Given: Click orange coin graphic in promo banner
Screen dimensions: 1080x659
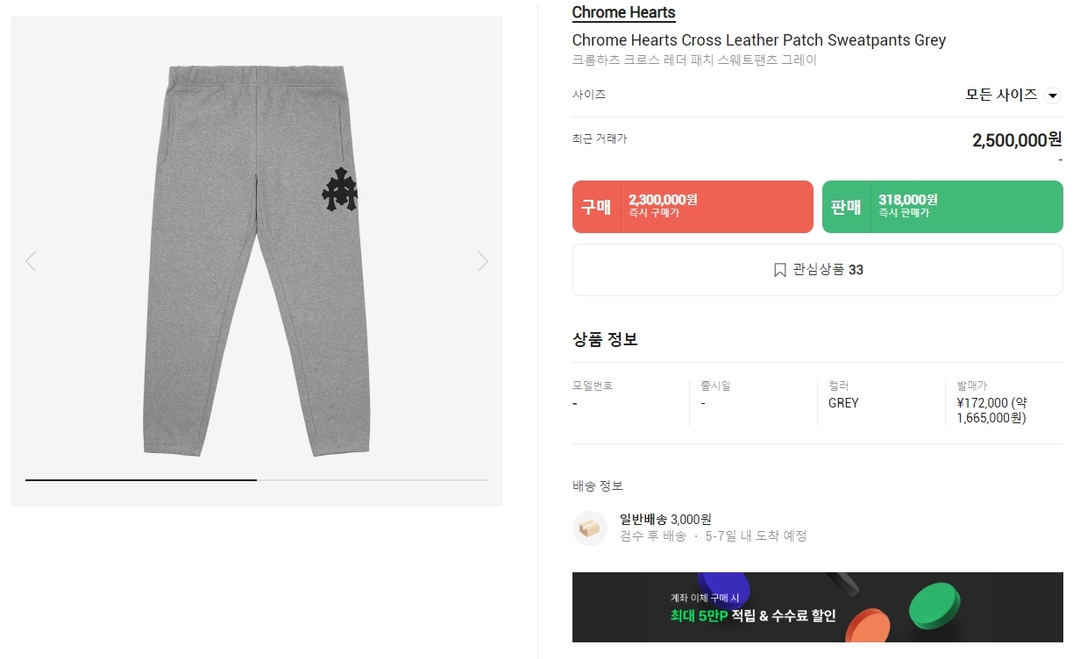Looking at the screenshot, I should tap(866, 625).
